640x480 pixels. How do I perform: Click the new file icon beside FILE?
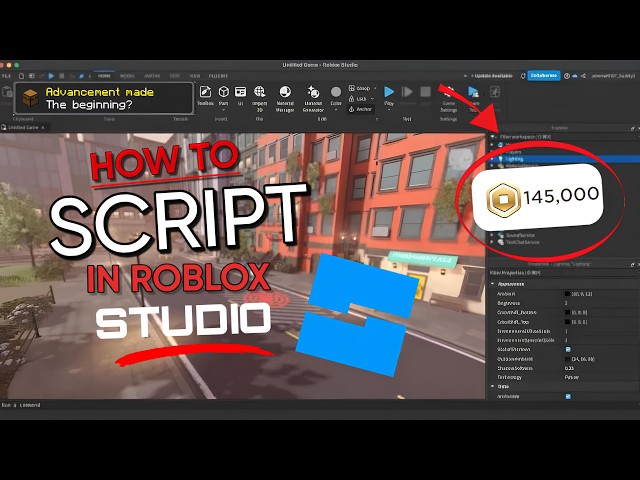(21, 76)
